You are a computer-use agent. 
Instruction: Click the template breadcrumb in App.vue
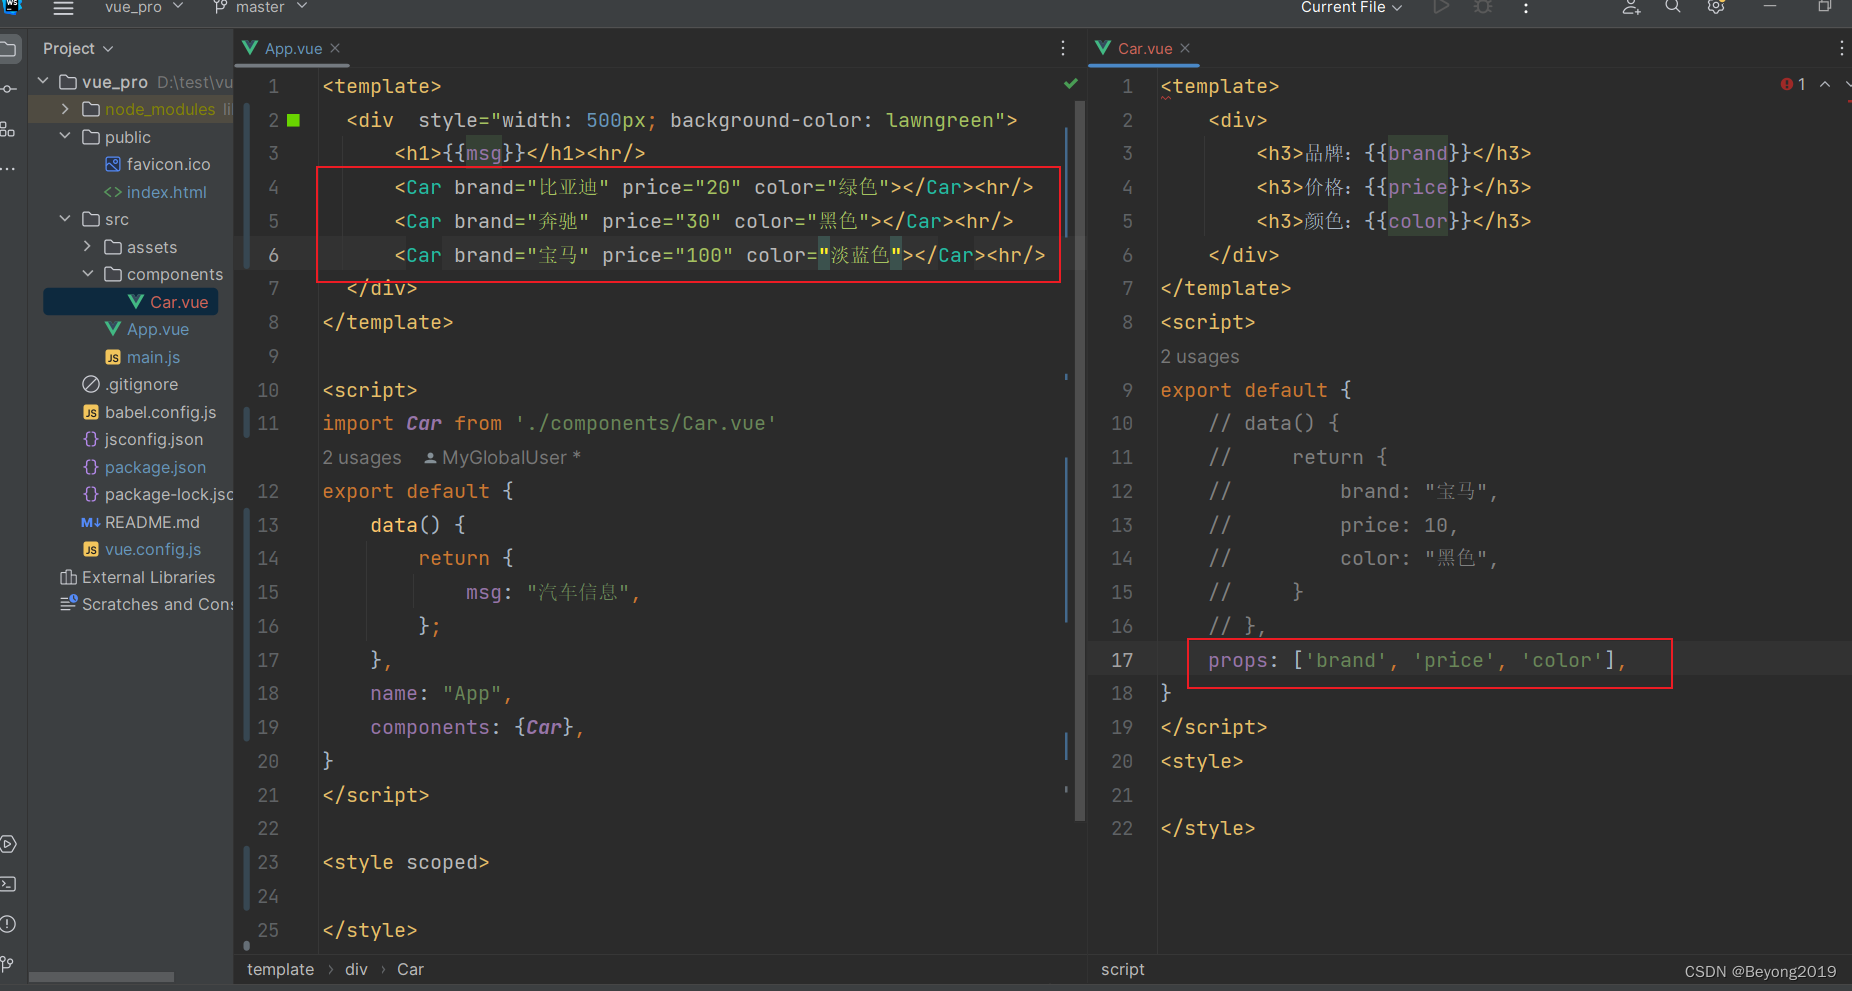click(280, 969)
